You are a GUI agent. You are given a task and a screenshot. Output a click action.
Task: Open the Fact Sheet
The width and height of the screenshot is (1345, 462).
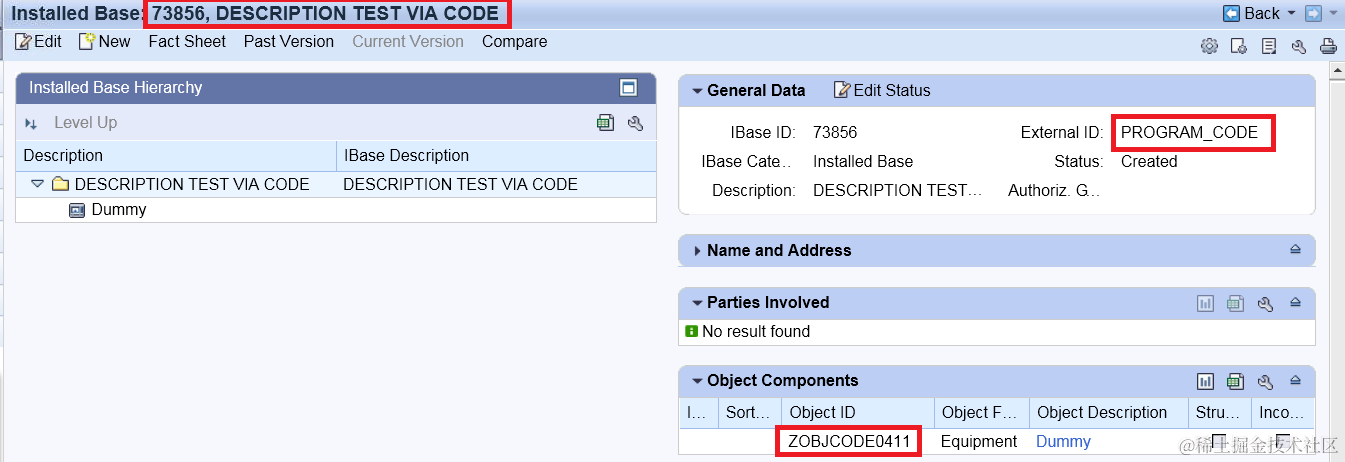click(187, 42)
